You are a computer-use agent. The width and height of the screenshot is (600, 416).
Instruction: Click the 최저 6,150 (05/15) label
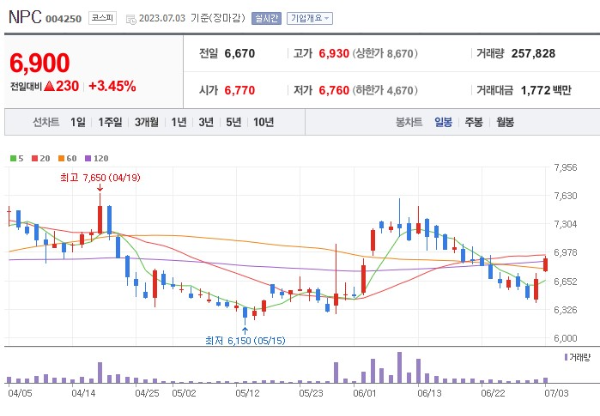[245, 340]
